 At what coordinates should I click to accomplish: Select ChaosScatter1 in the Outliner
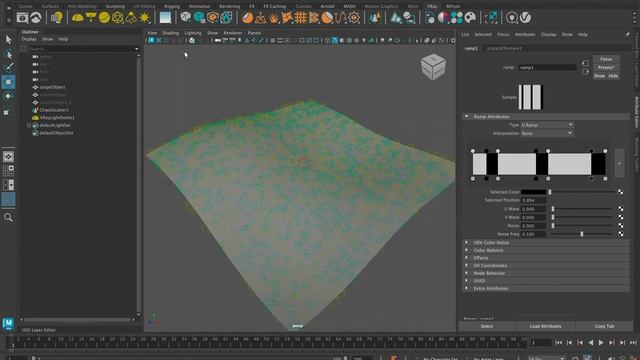coord(54,110)
